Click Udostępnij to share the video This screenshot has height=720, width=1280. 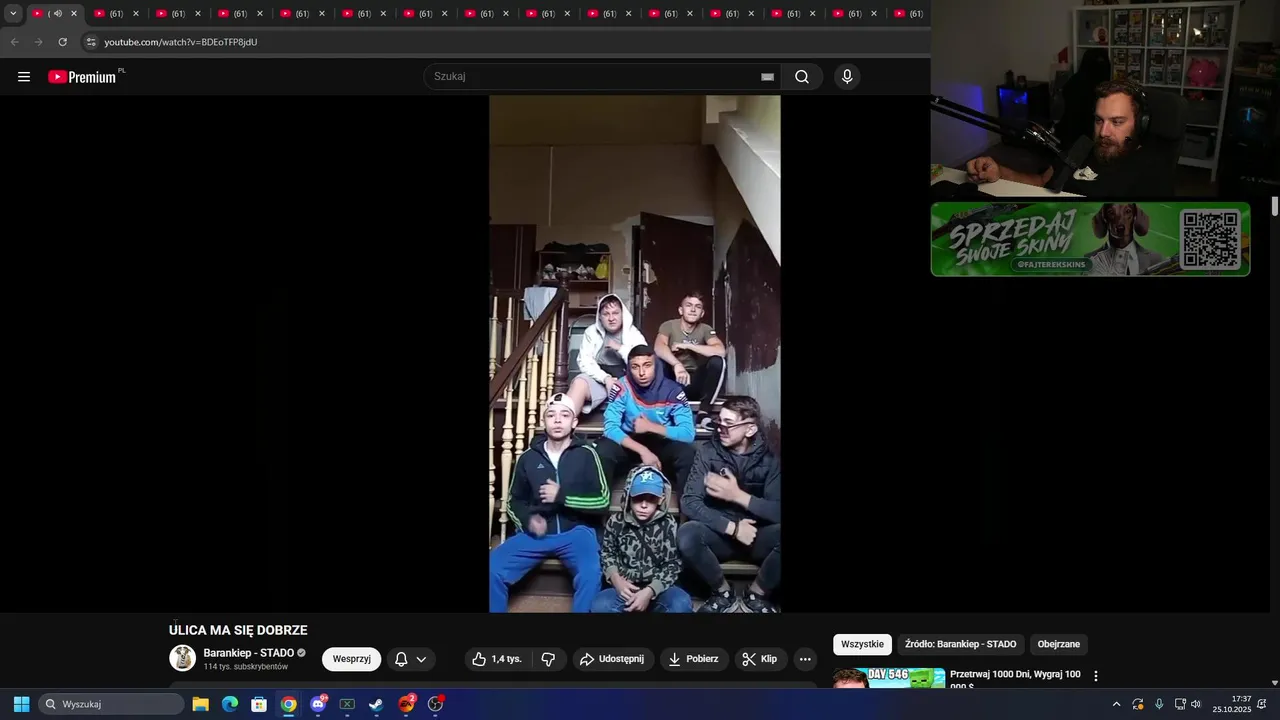coord(613,659)
